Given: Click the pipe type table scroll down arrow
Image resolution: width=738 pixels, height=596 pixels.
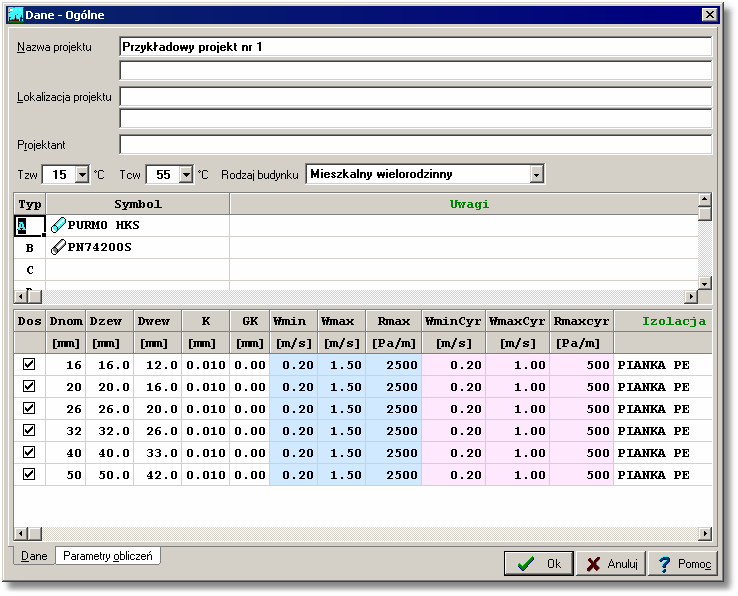Looking at the screenshot, I should [x=705, y=283].
